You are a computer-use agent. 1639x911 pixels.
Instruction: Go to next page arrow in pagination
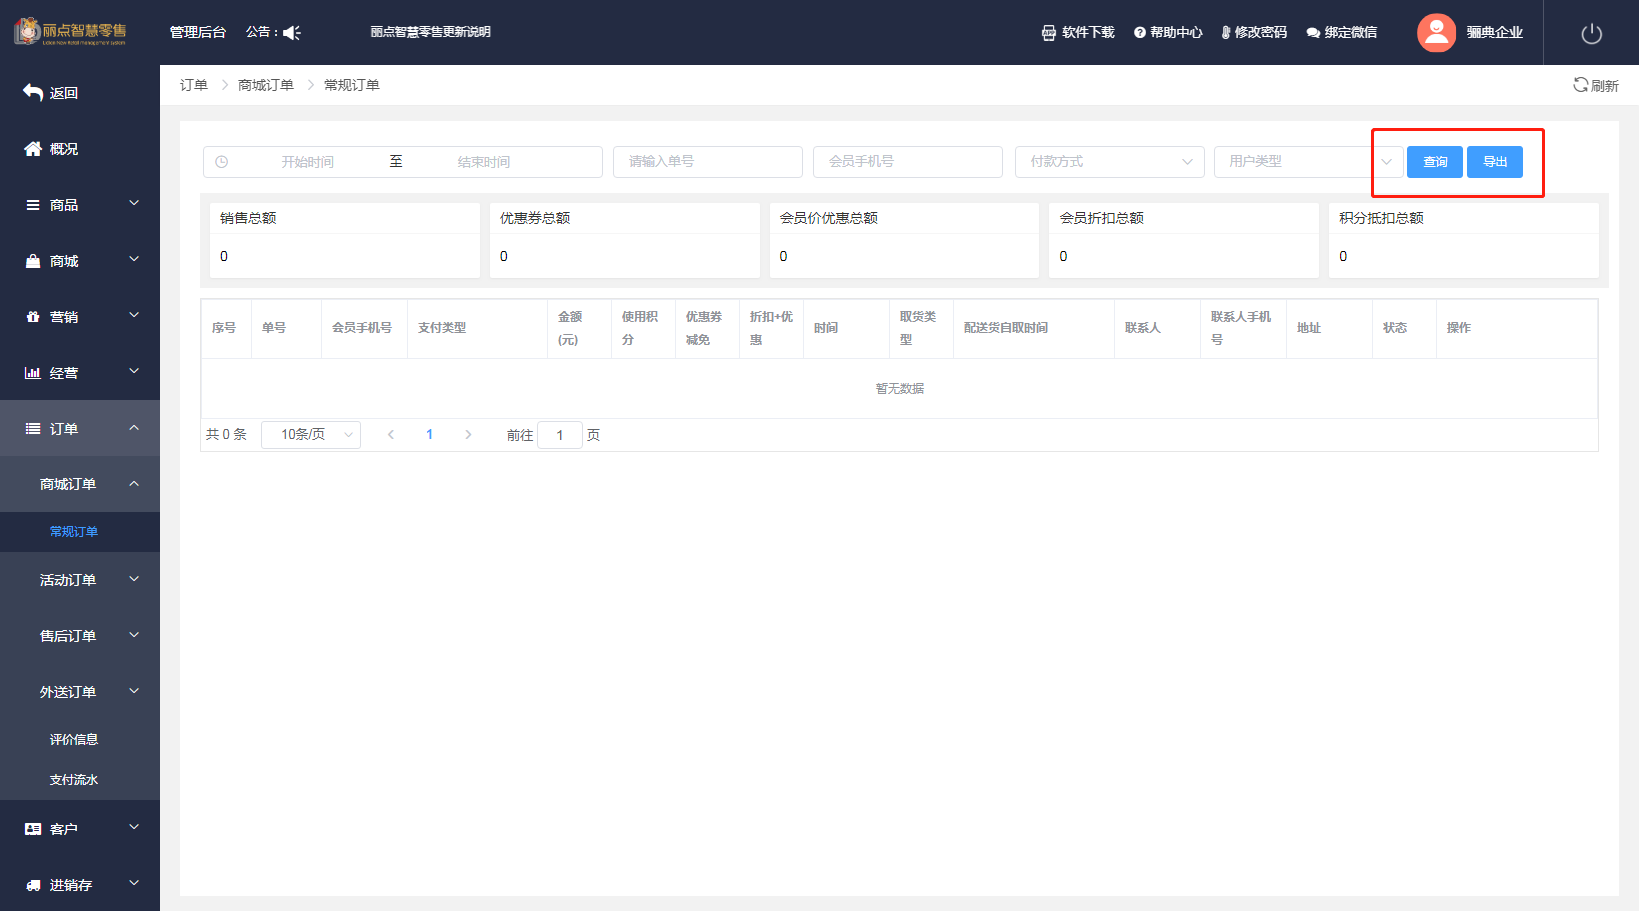coord(468,434)
